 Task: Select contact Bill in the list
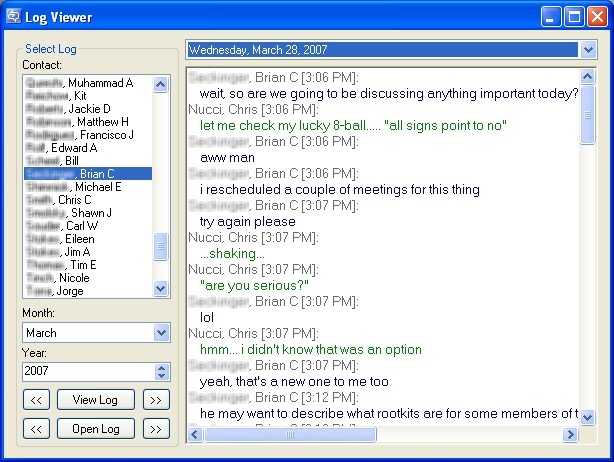tap(88, 161)
